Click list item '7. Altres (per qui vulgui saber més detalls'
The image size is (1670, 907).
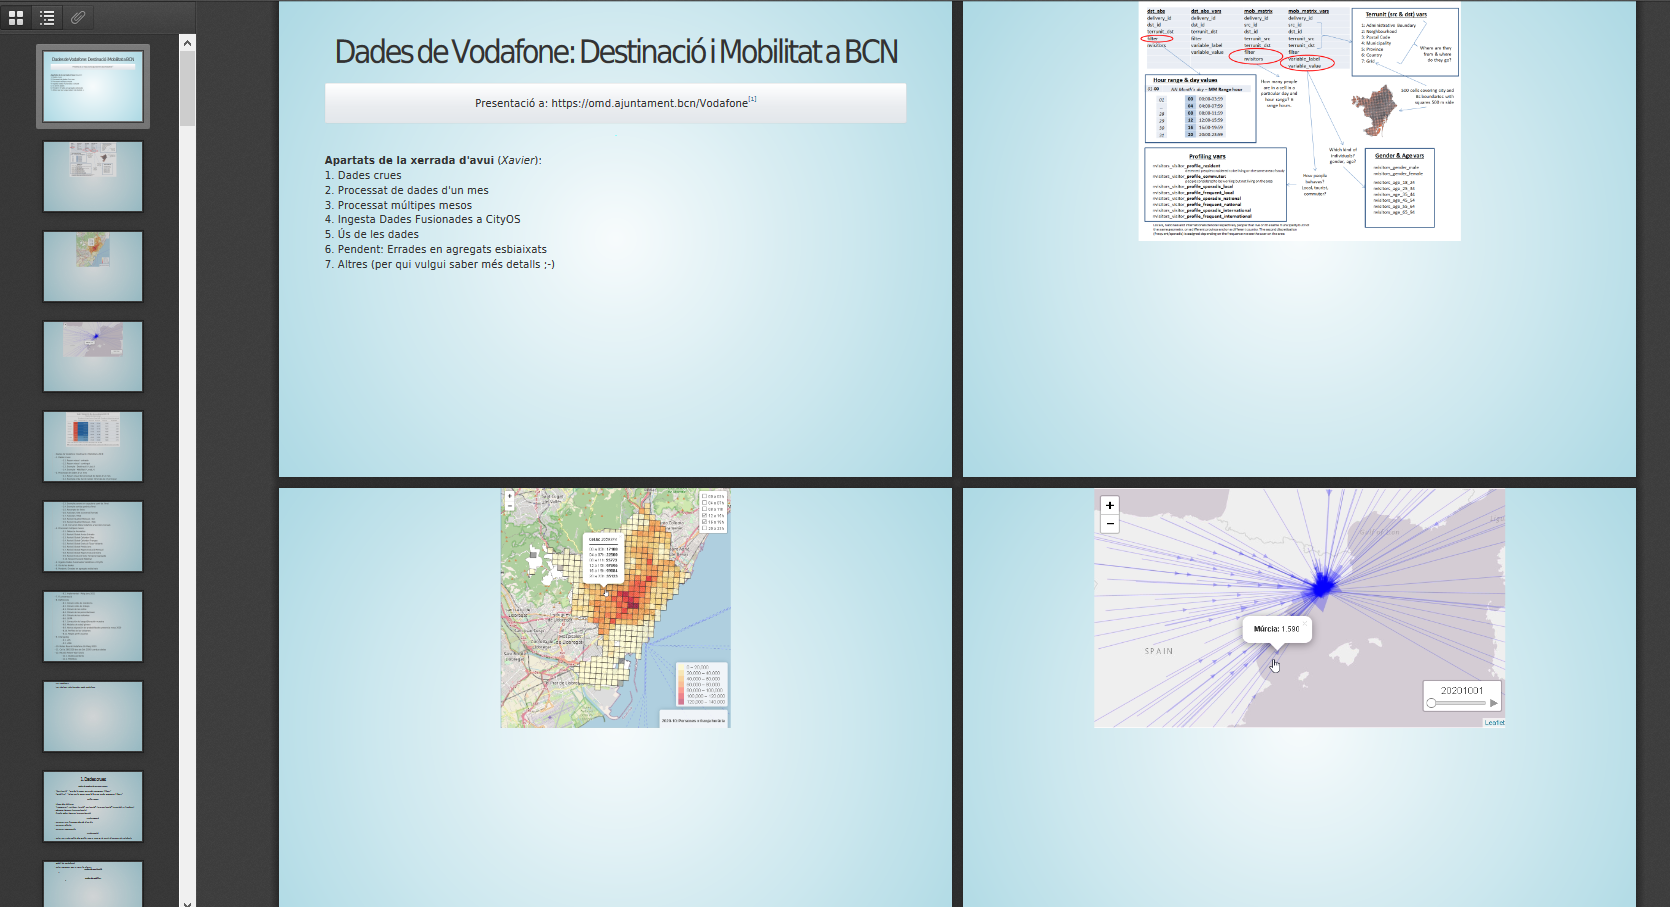[x=440, y=264]
